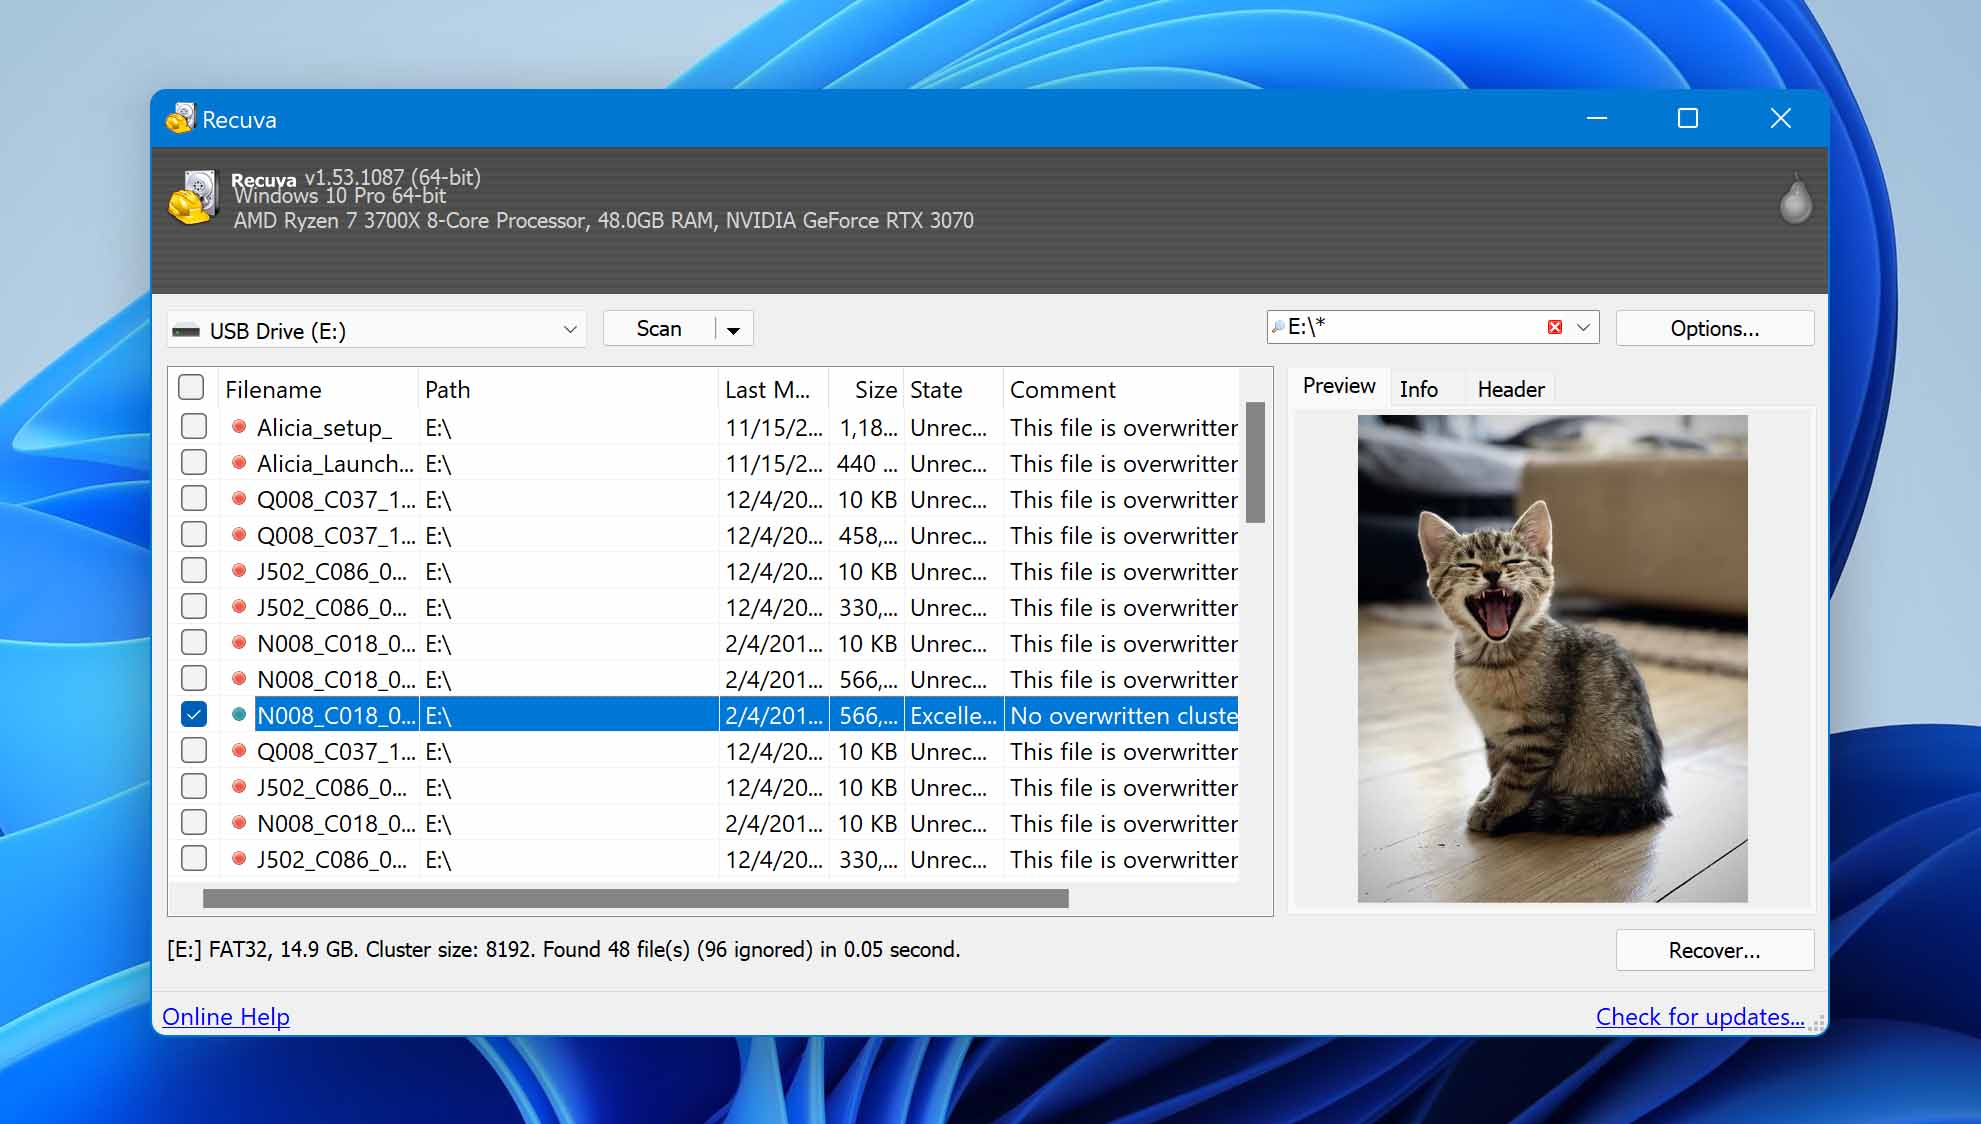1981x1124 pixels.
Task: Toggle the select-all checkbox in header
Action: [x=191, y=388]
